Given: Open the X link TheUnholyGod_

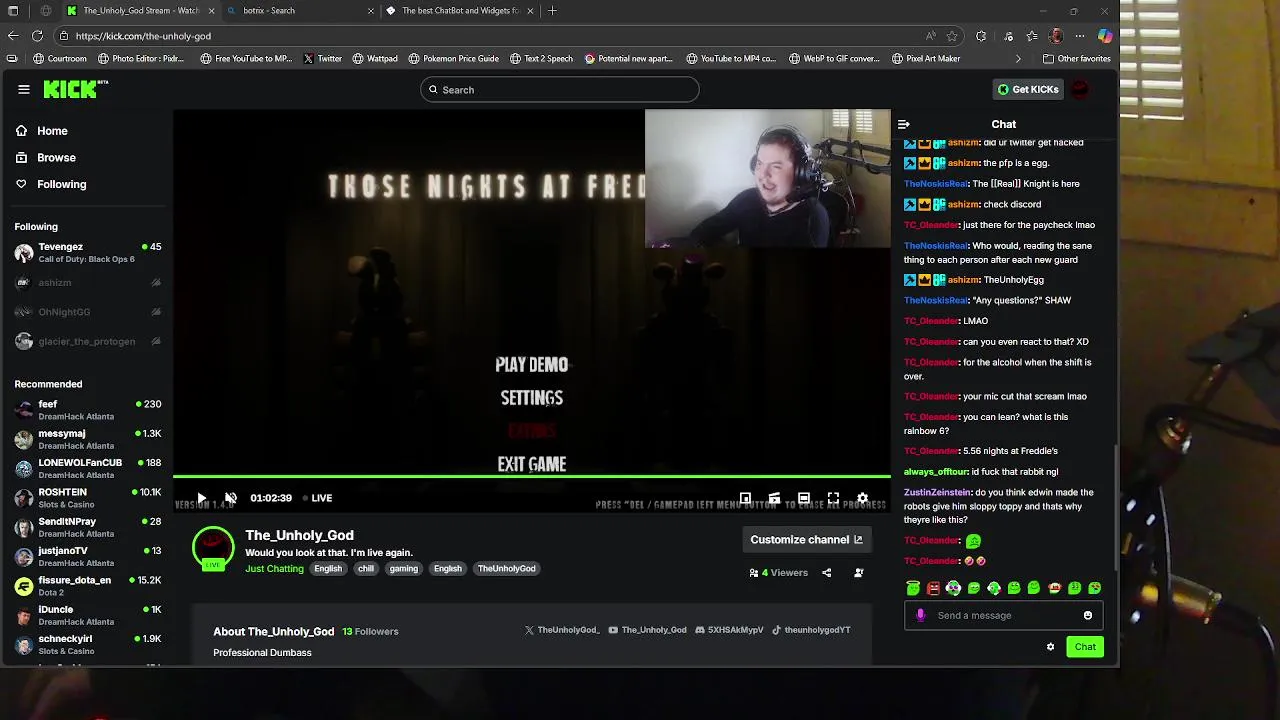Looking at the screenshot, I should point(562,630).
